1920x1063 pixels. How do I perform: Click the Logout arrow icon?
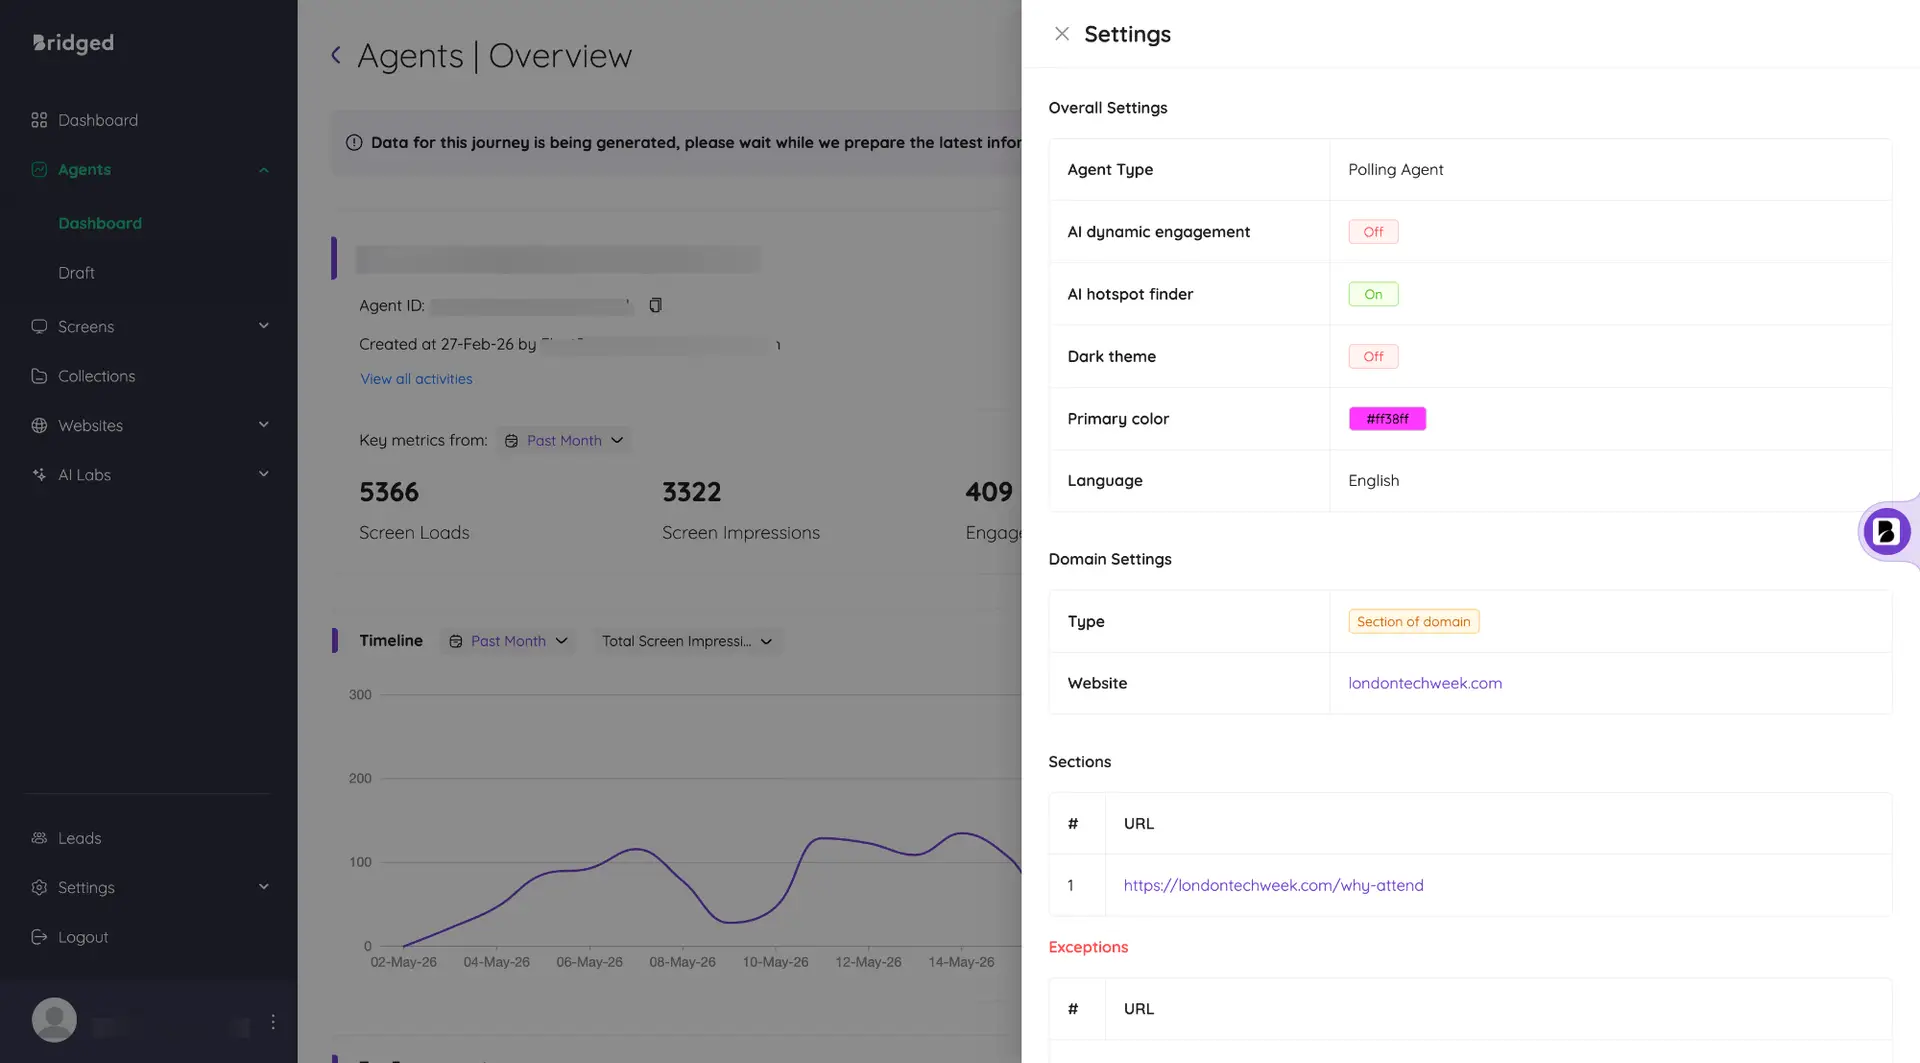pos(39,937)
